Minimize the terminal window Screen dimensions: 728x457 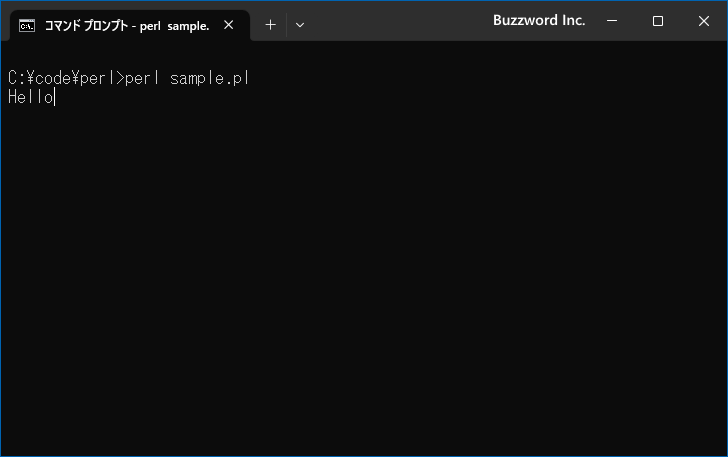[612, 20]
